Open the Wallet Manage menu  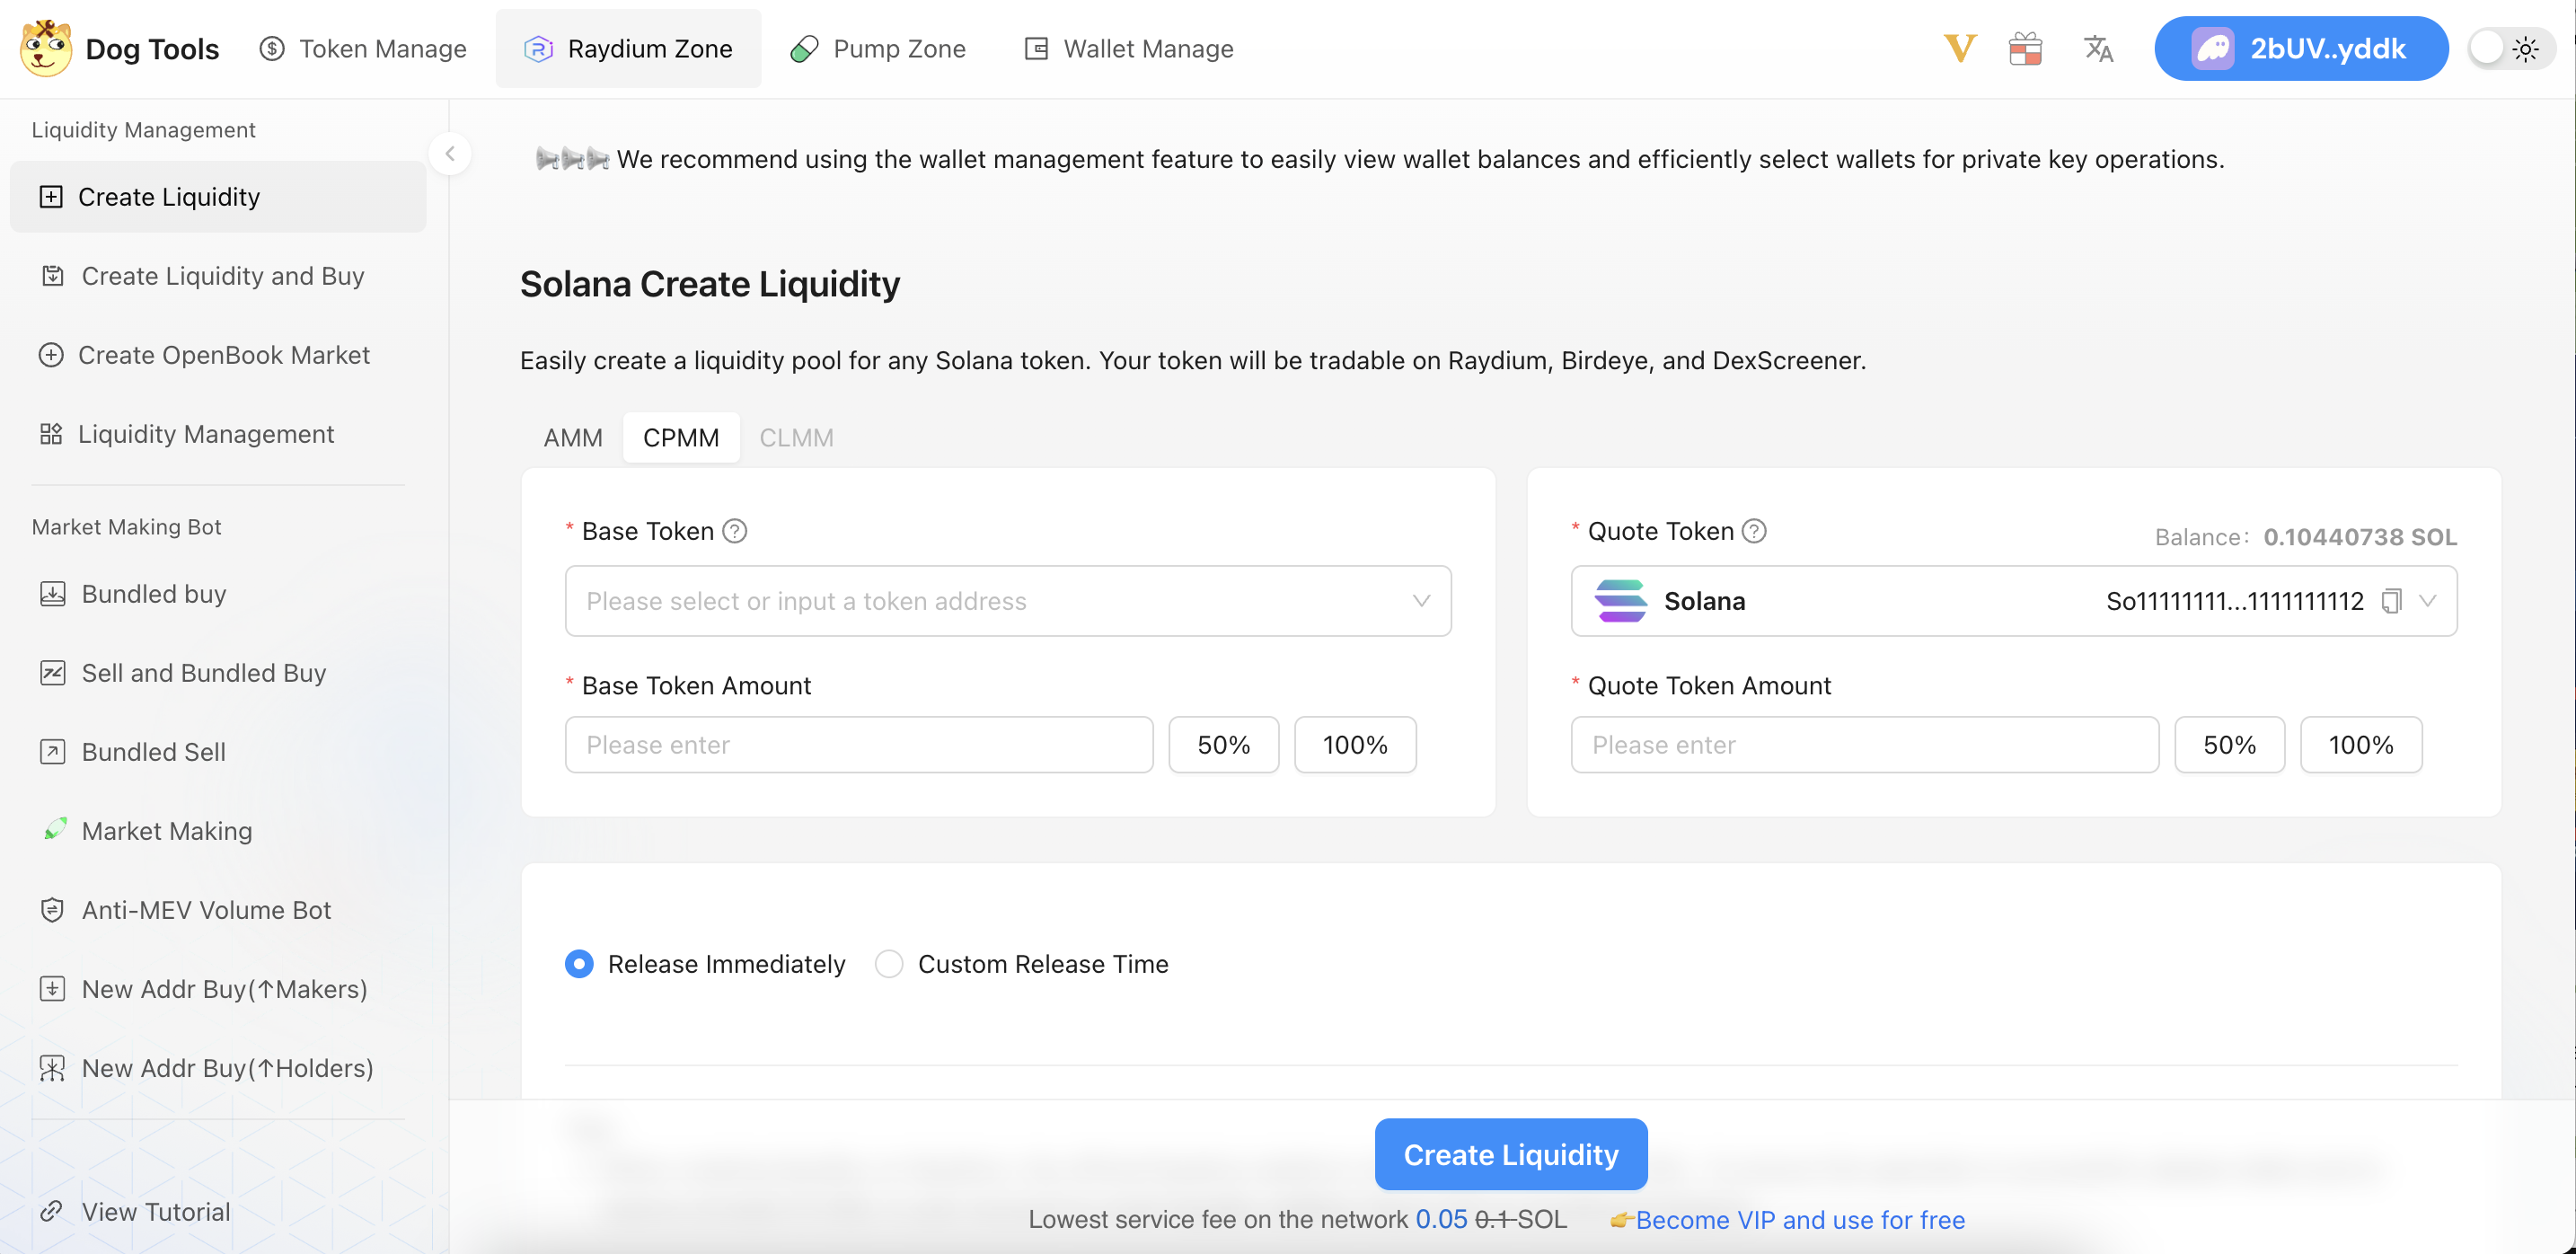click(x=1129, y=48)
